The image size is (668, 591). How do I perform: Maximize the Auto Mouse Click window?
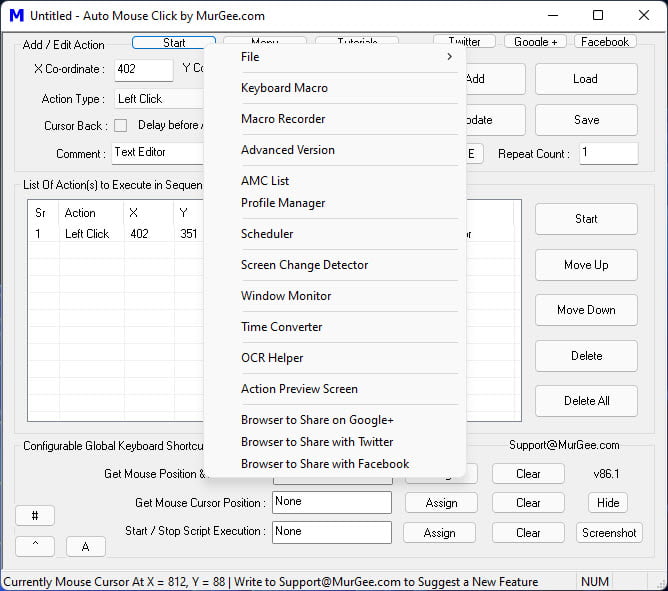[598, 15]
